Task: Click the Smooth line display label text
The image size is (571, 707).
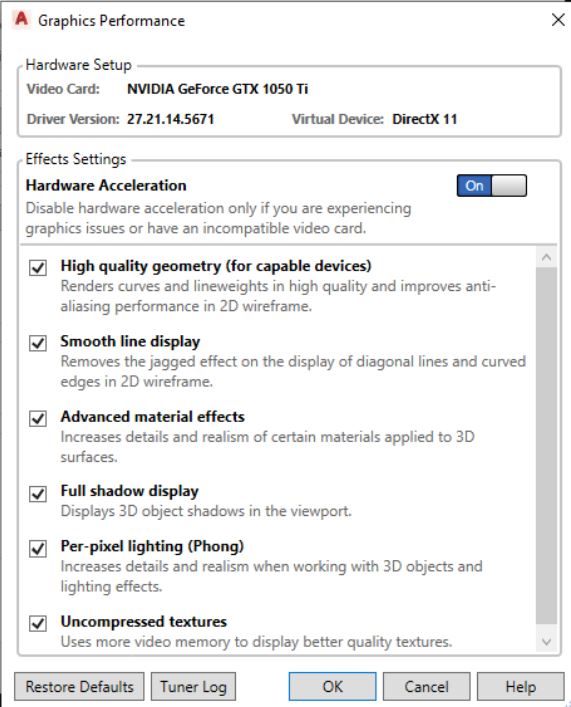Action: click(x=130, y=341)
